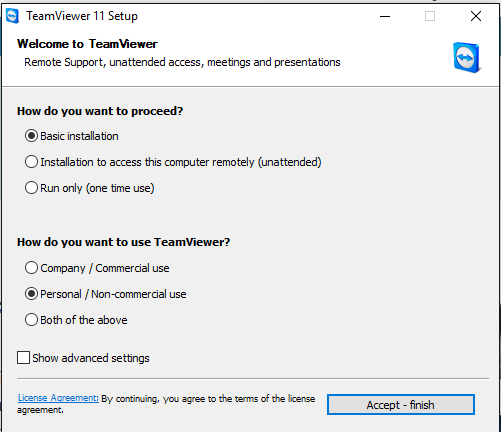Pick the Both of the above option

tap(76, 320)
